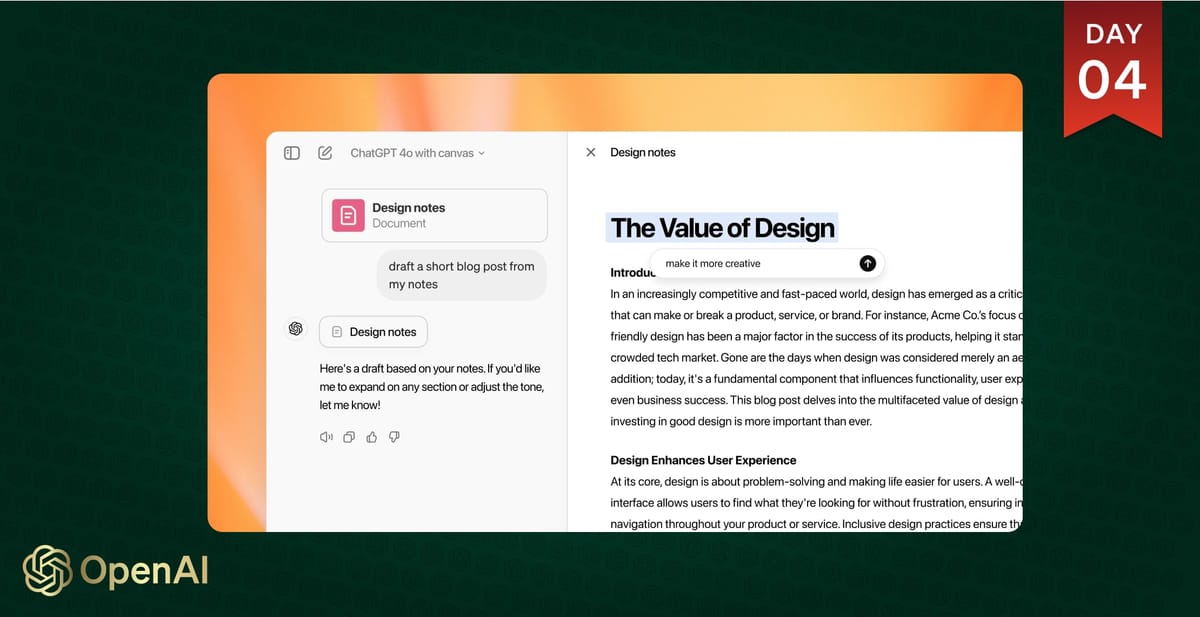Click the 'At its core, design is about' line

coord(816,481)
